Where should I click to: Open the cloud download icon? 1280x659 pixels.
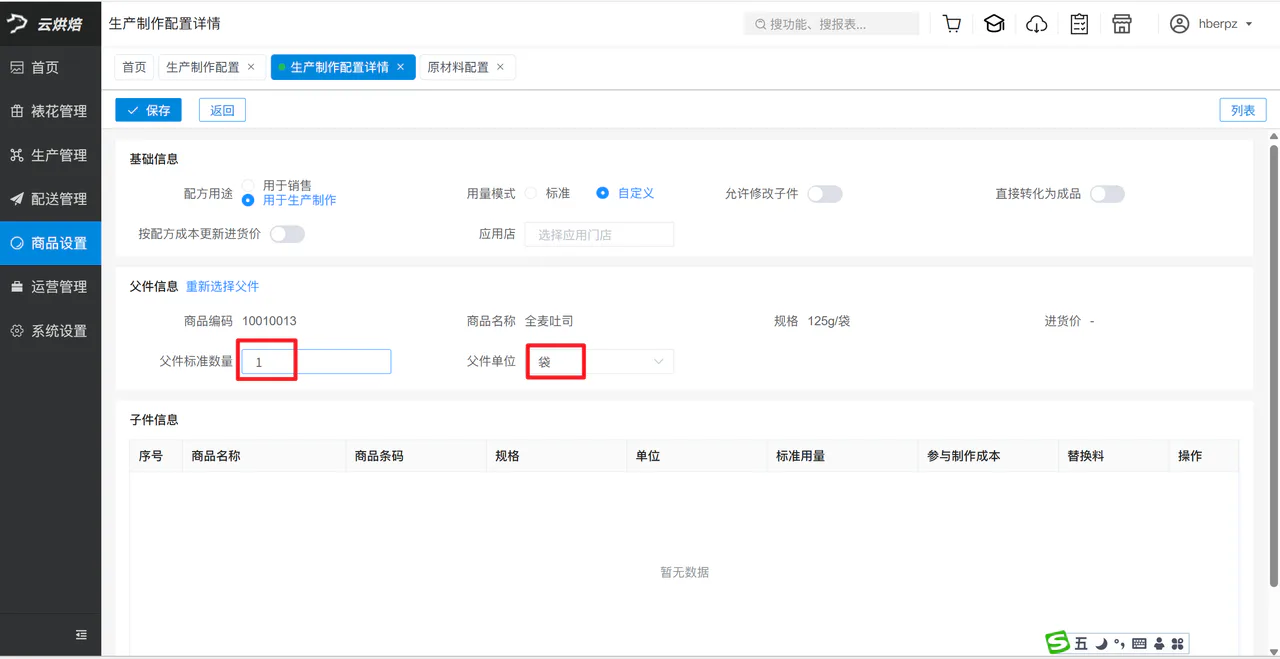point(1037,24)
